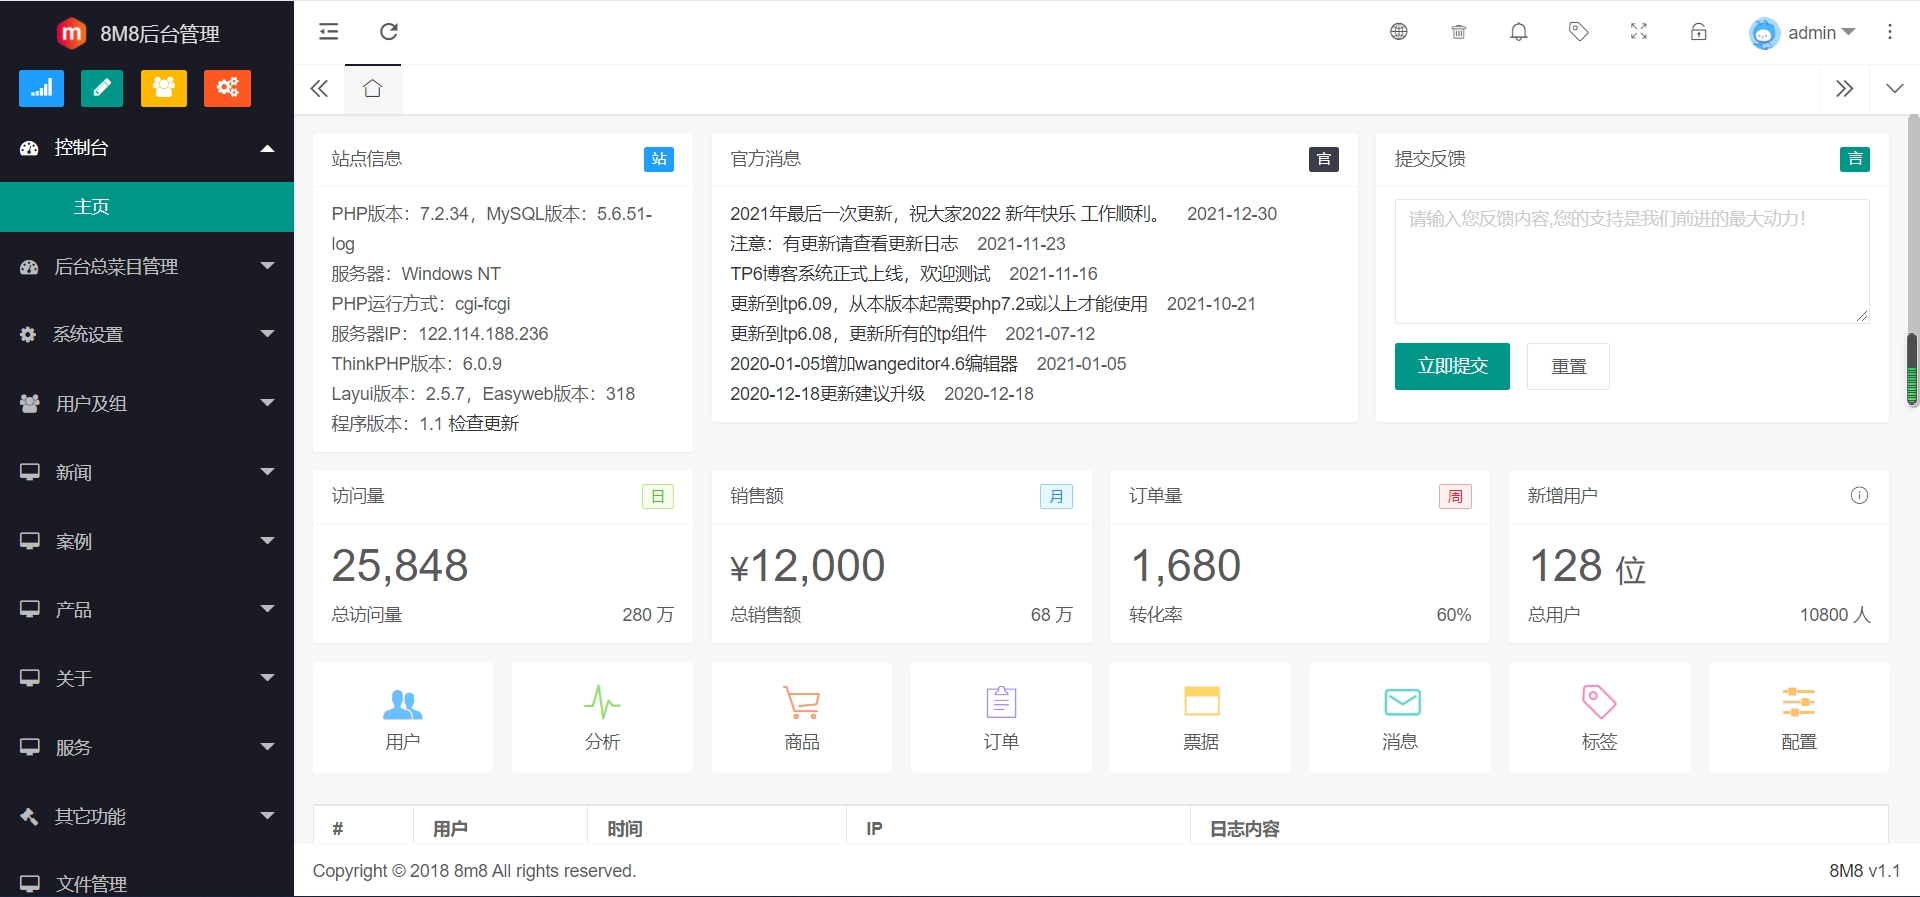The image size is (1920, 897).
Task: Click the tag icon in header
Action: click(x=1578, y=32)
